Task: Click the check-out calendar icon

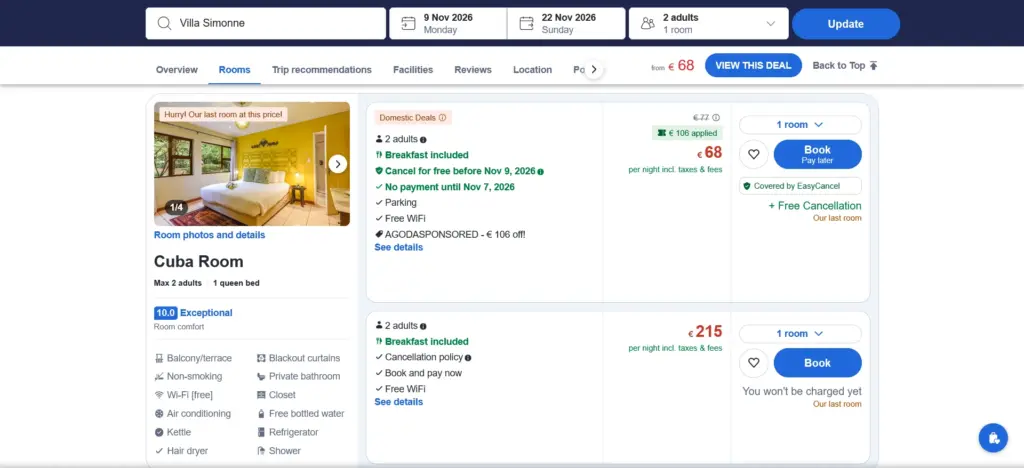Action: pos(526,23)
